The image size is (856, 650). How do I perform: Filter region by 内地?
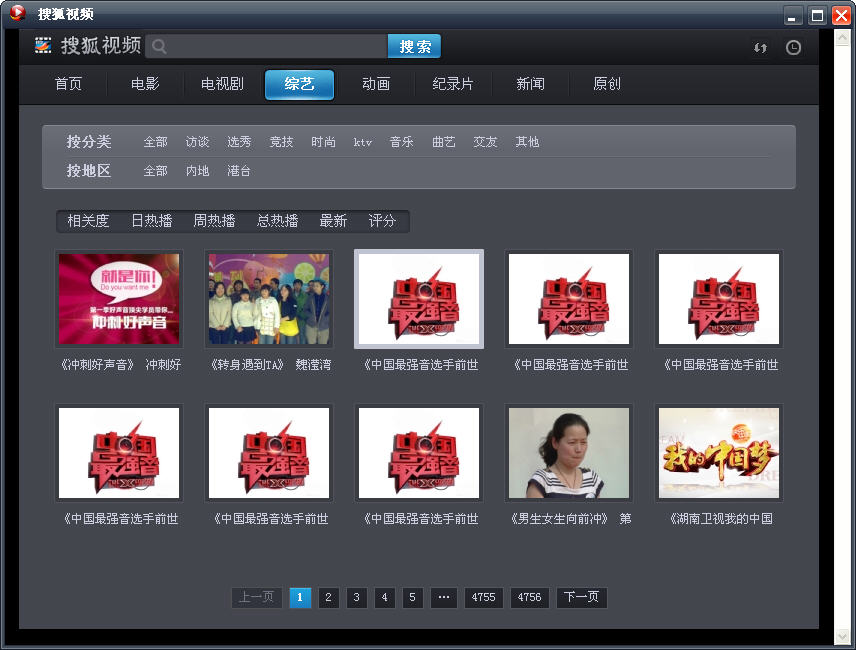198,171
